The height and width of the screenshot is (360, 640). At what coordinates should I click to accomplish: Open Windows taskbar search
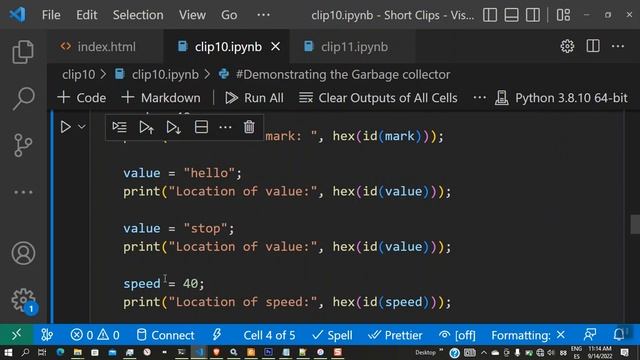click(x=25, y=352)
